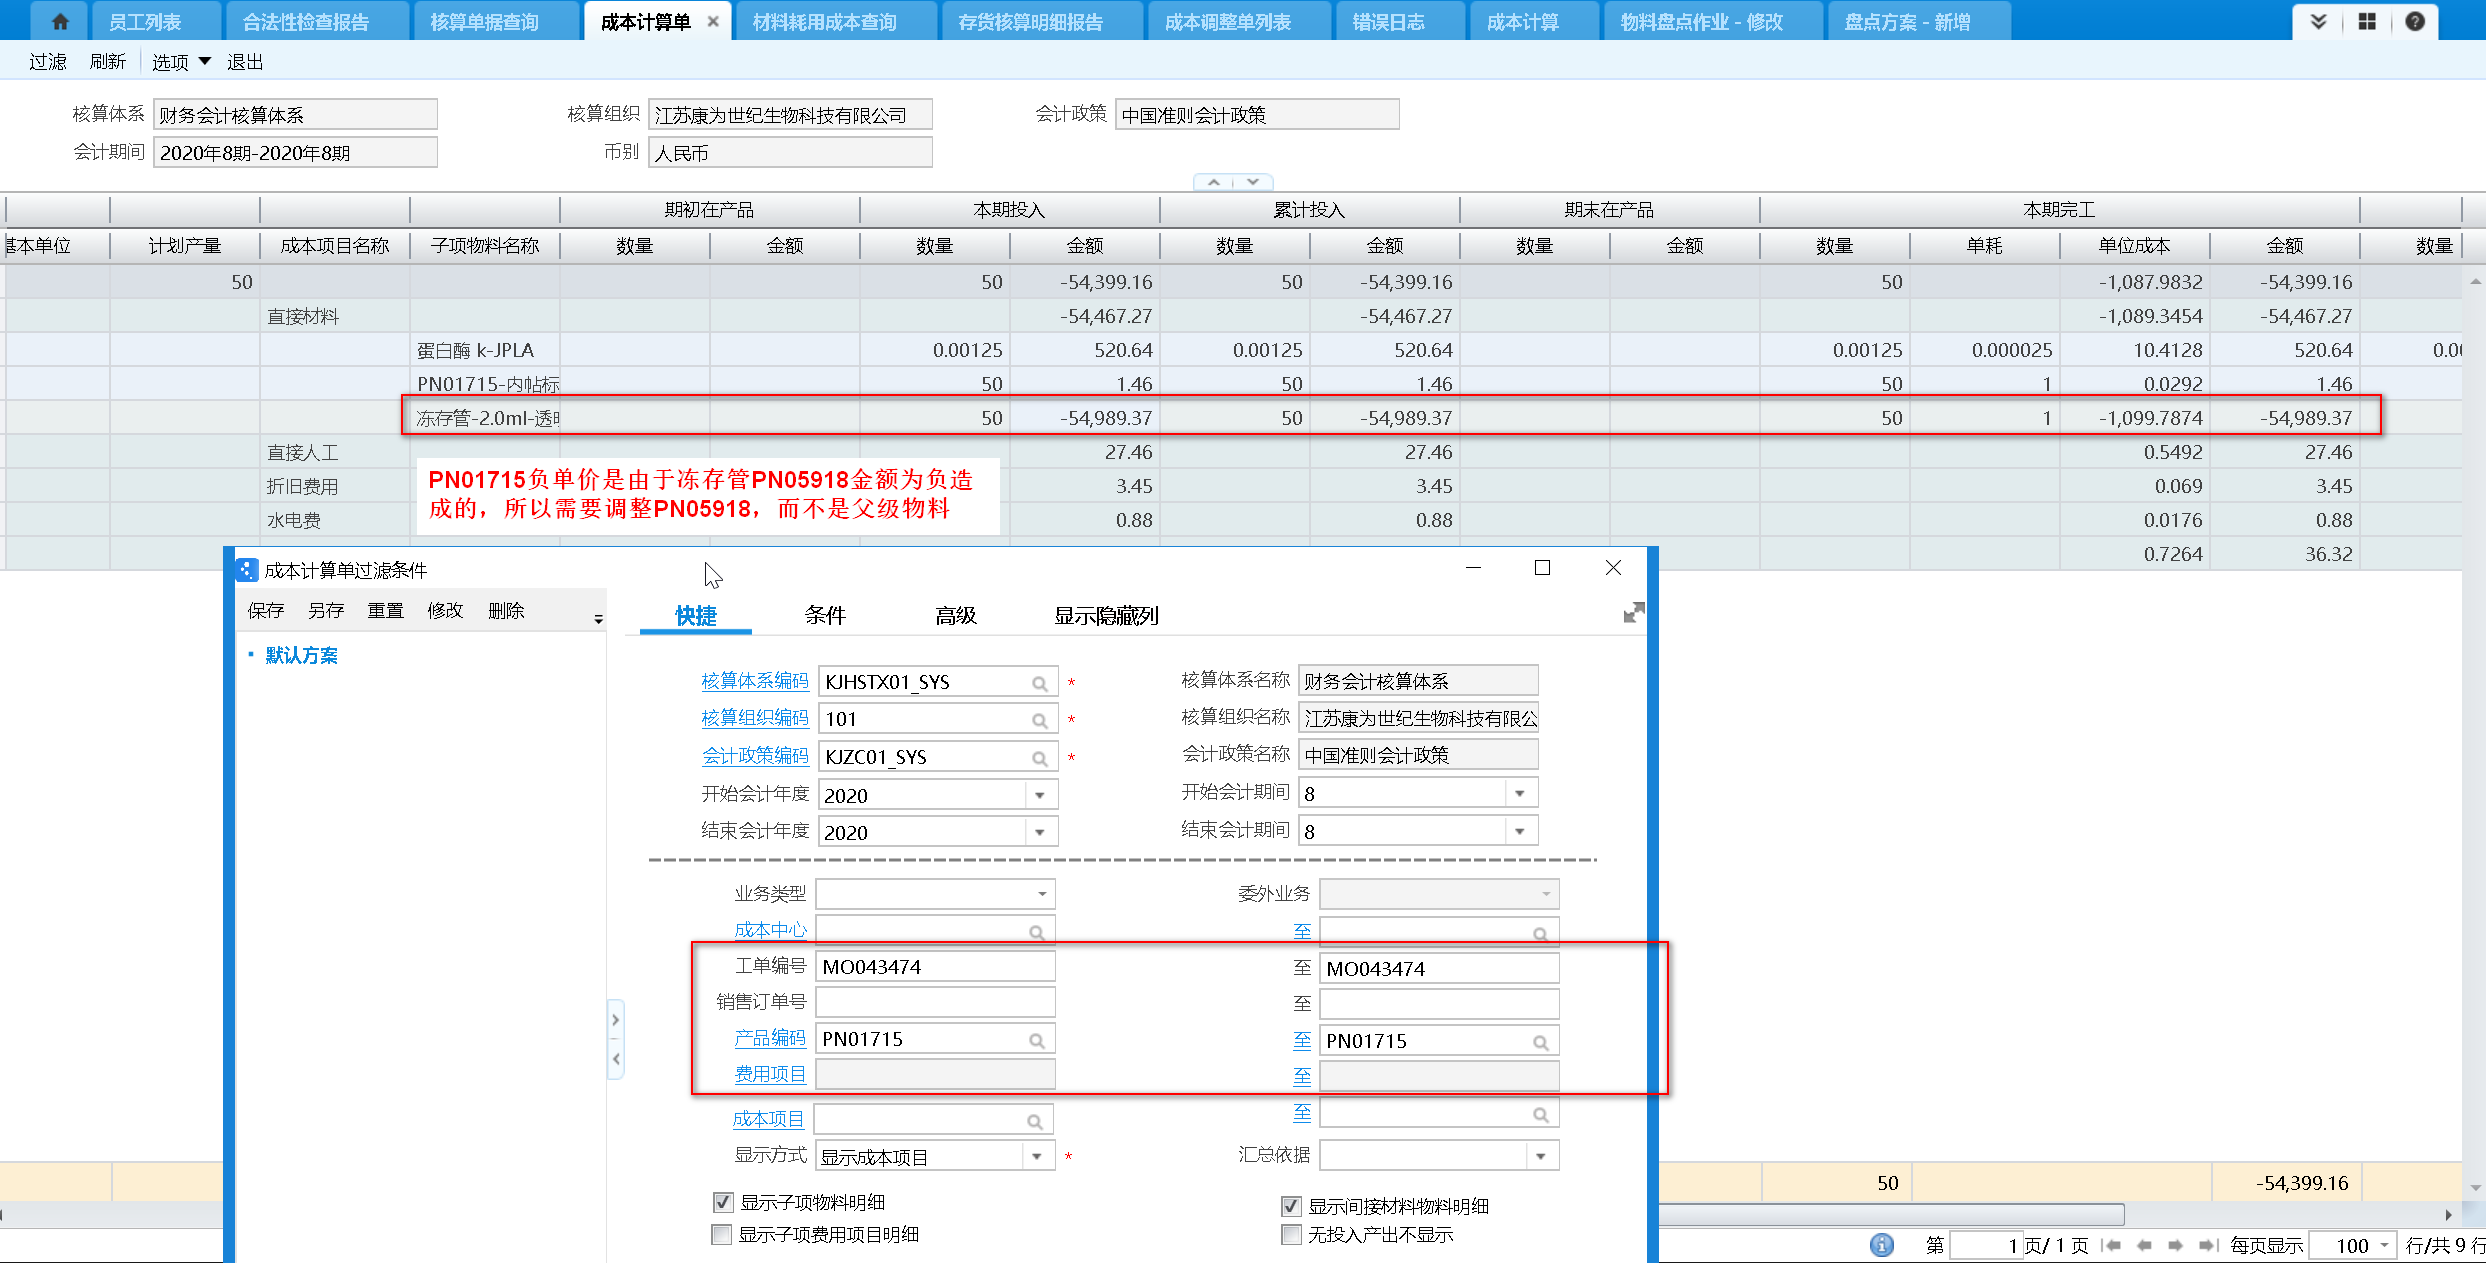Collapse scheme panel with left chevron
The width and height of the screenshot is (2486, 1263).
click(616, 1058)
